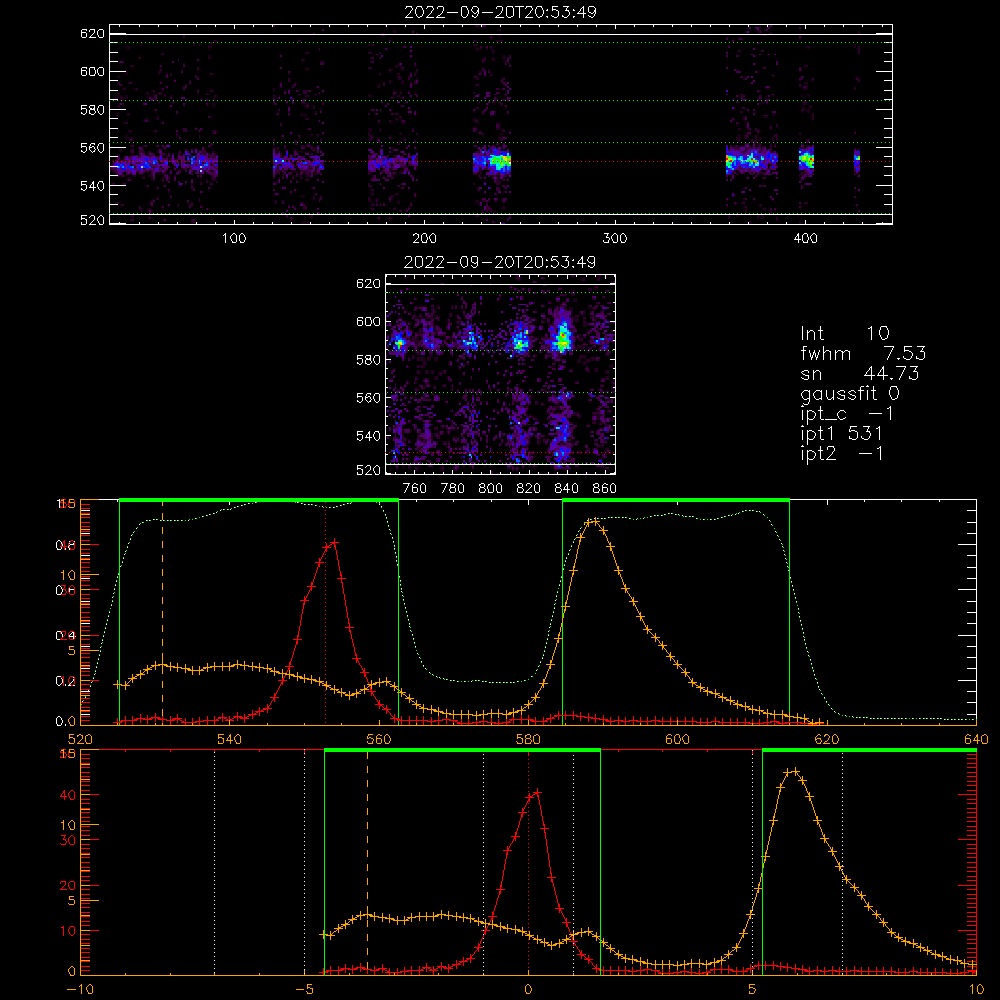Click the '640' x-axis label of third plot
The width and height of the screenshot is (1000, 1000).
click(976, 739)
